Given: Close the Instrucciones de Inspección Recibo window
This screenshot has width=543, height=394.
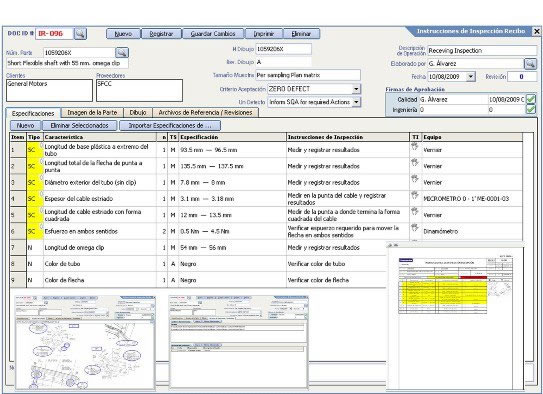Looking at the screenshot, I should point(536,32).
